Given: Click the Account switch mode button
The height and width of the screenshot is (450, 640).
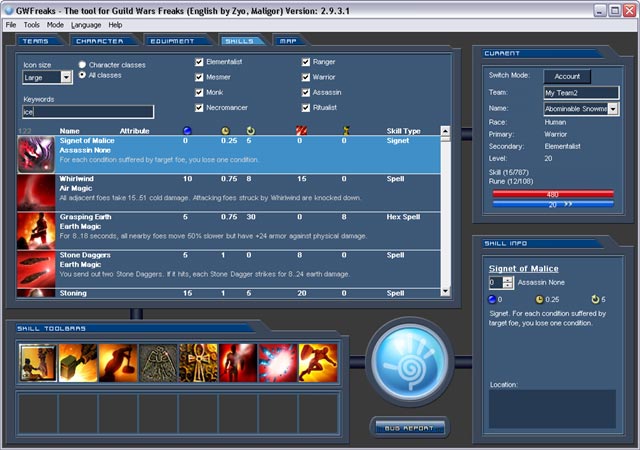Looking at the screenshot, I should tap(567, 76).
